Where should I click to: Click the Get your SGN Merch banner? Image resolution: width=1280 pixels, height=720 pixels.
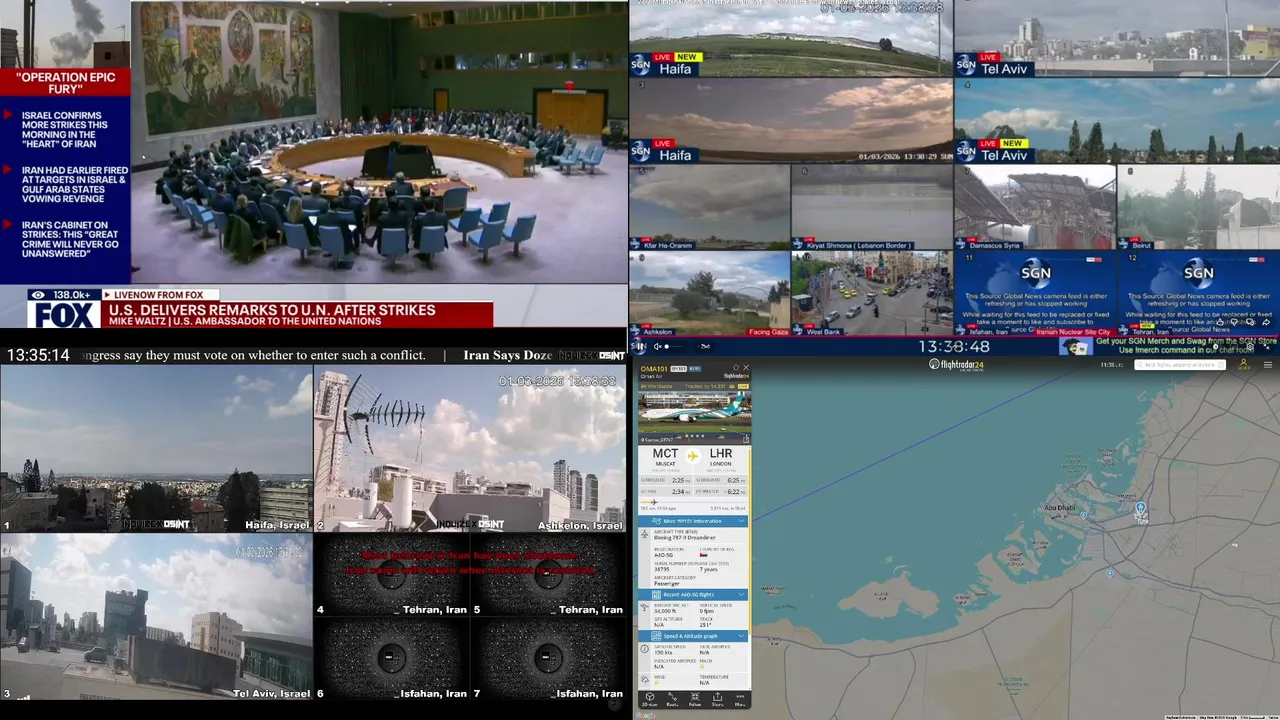(x=1186, y=345)
